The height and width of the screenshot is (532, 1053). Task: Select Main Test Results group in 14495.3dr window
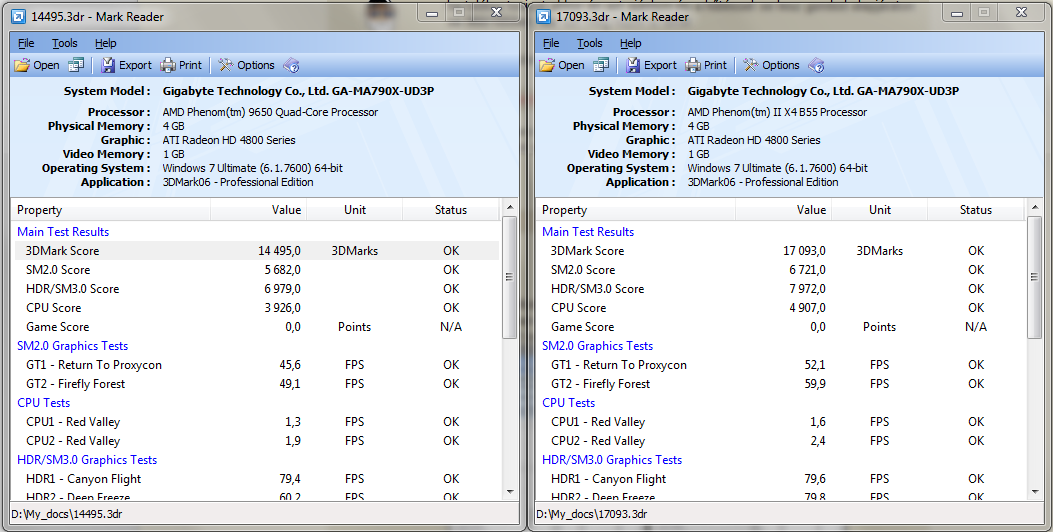pos(63,232)
